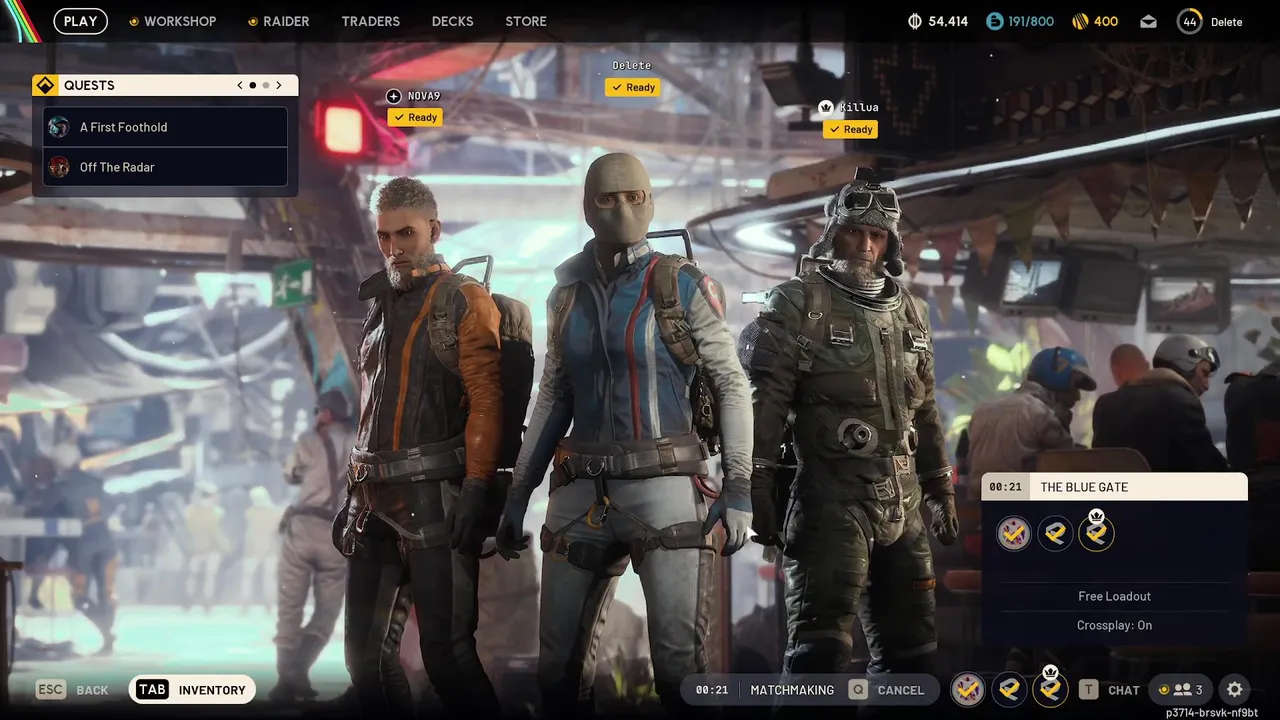The width and height of the screenshot is (1280, 720).
Task: Click the gold coin stack icon beside 400
Action: pos(1080,21)
